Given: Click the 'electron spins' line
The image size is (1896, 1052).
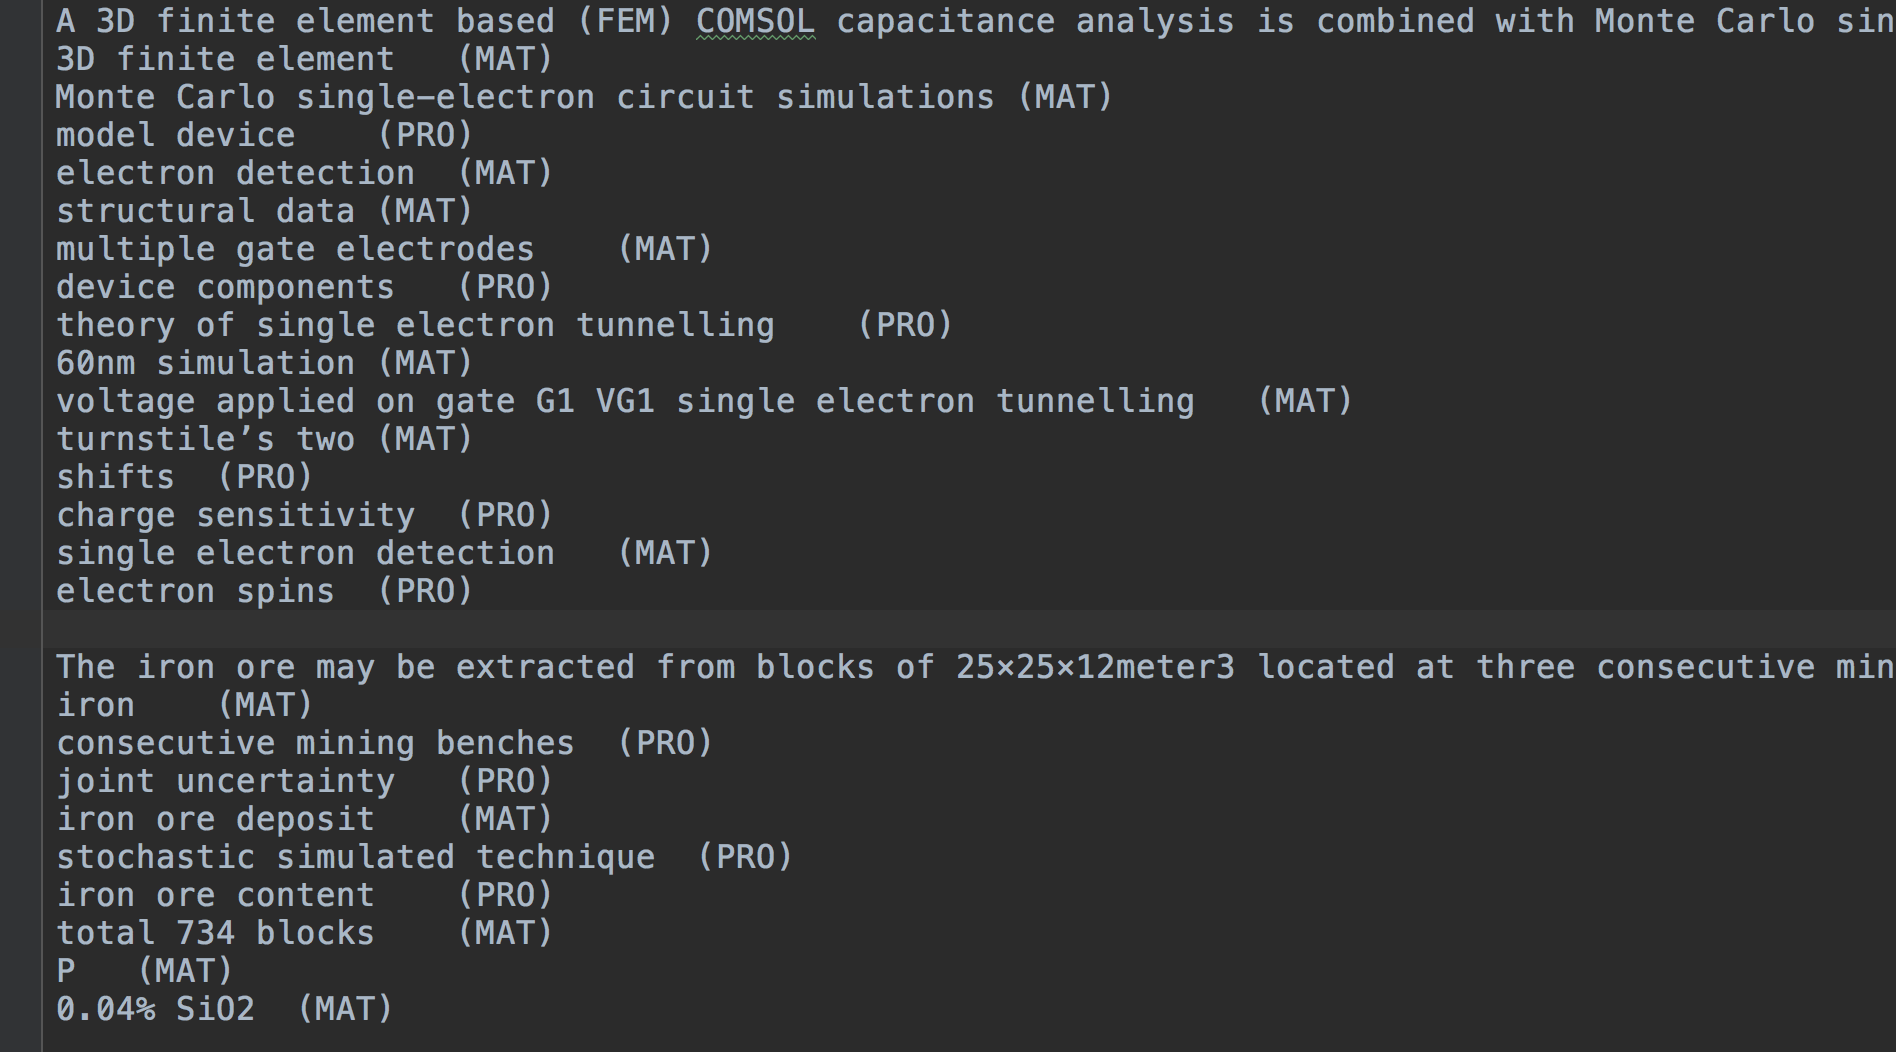Looking at the screenshot, I should tap(264, 591).
